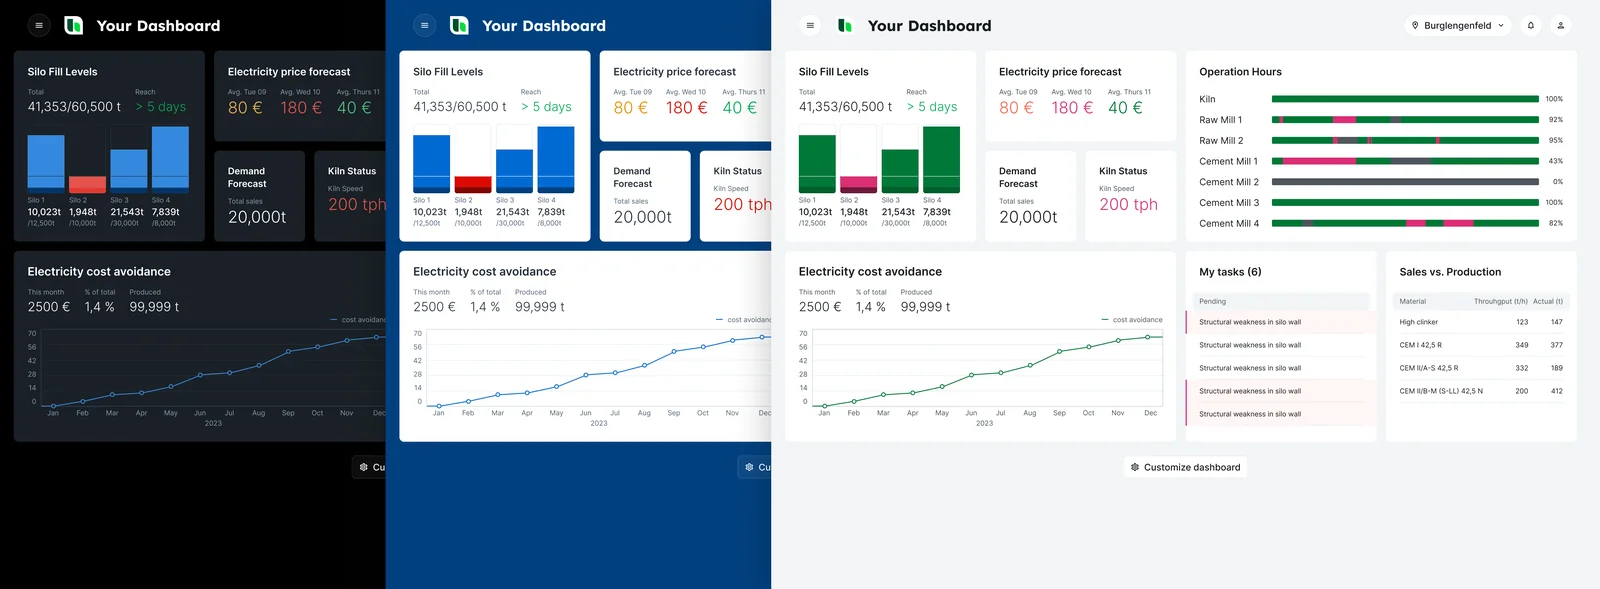The image size is (1600, 589).
Task: Click Electricity price forecast heading in light theme
Action: pyautogui.click(x=1060, y=72)
